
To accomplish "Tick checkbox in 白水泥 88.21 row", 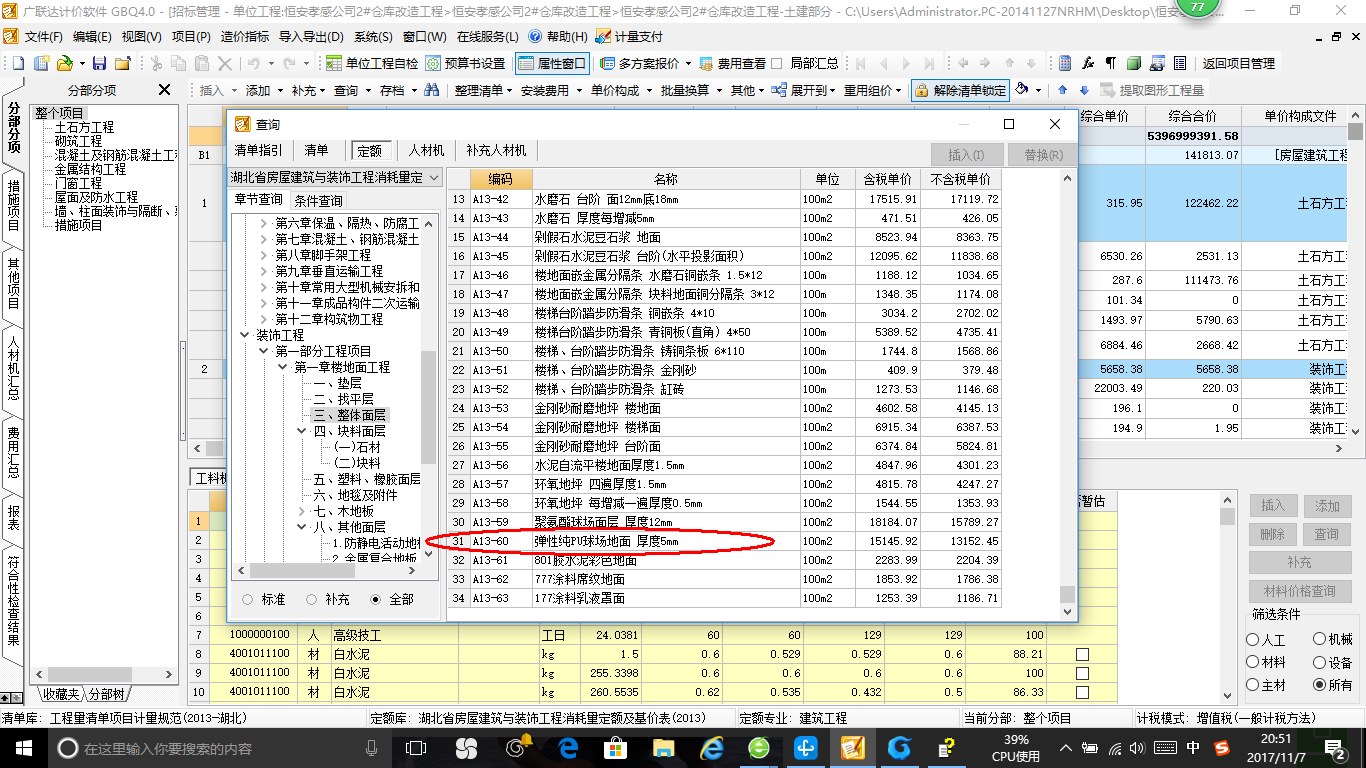I will pyautogui.click(x=1082, y=654).
